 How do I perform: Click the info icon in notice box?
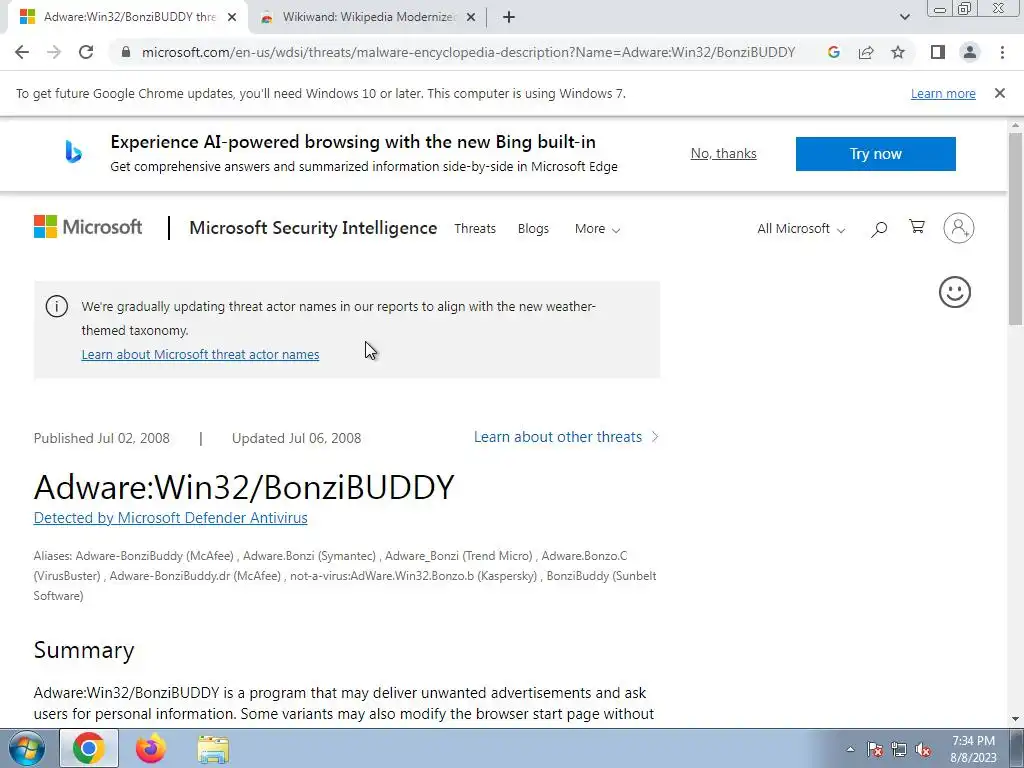tap(57, 306)
